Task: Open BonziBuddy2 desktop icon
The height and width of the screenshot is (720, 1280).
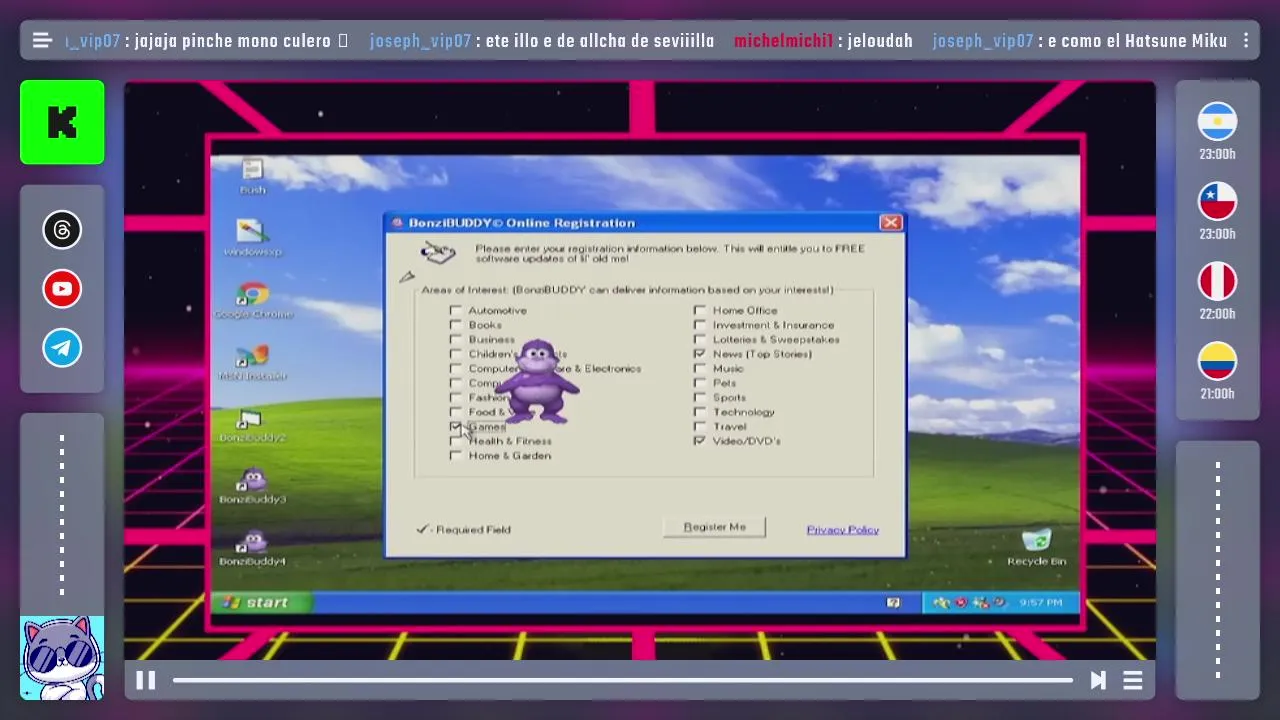Action: 252,425
